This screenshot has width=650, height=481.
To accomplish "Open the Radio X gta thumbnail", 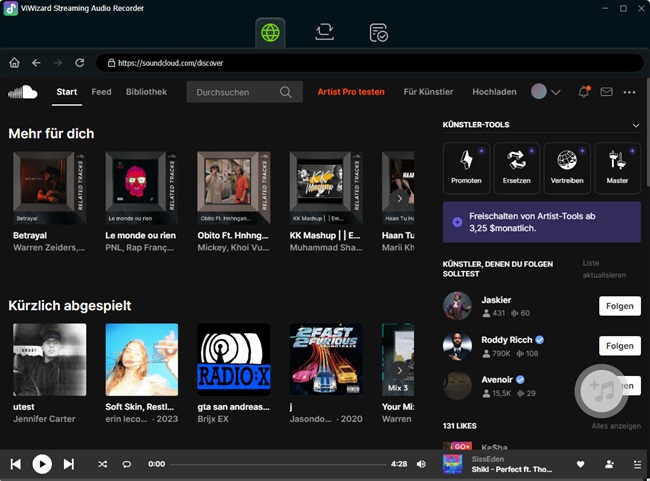I will [234, 360].
